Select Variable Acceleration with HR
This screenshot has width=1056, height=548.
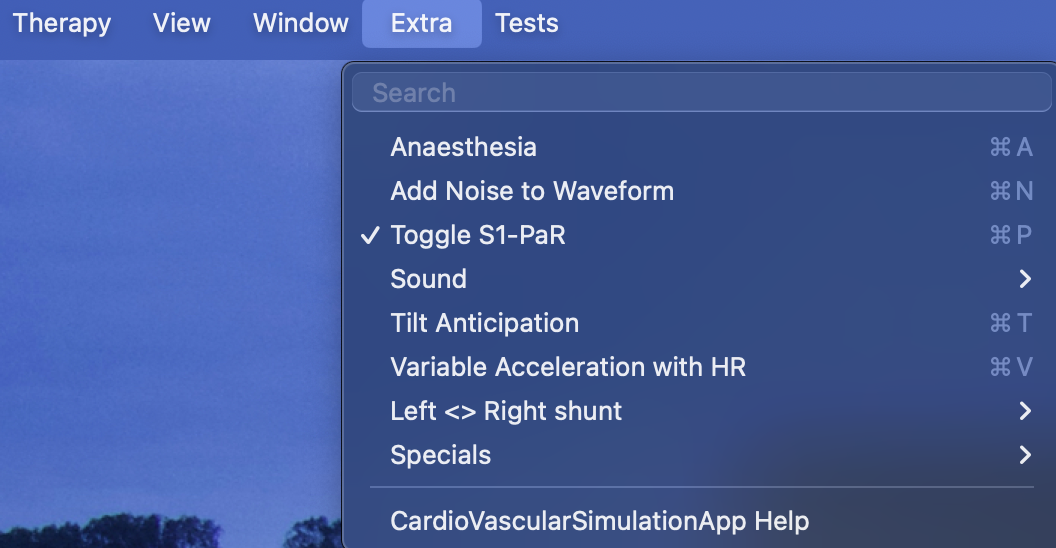click(568, 367)
